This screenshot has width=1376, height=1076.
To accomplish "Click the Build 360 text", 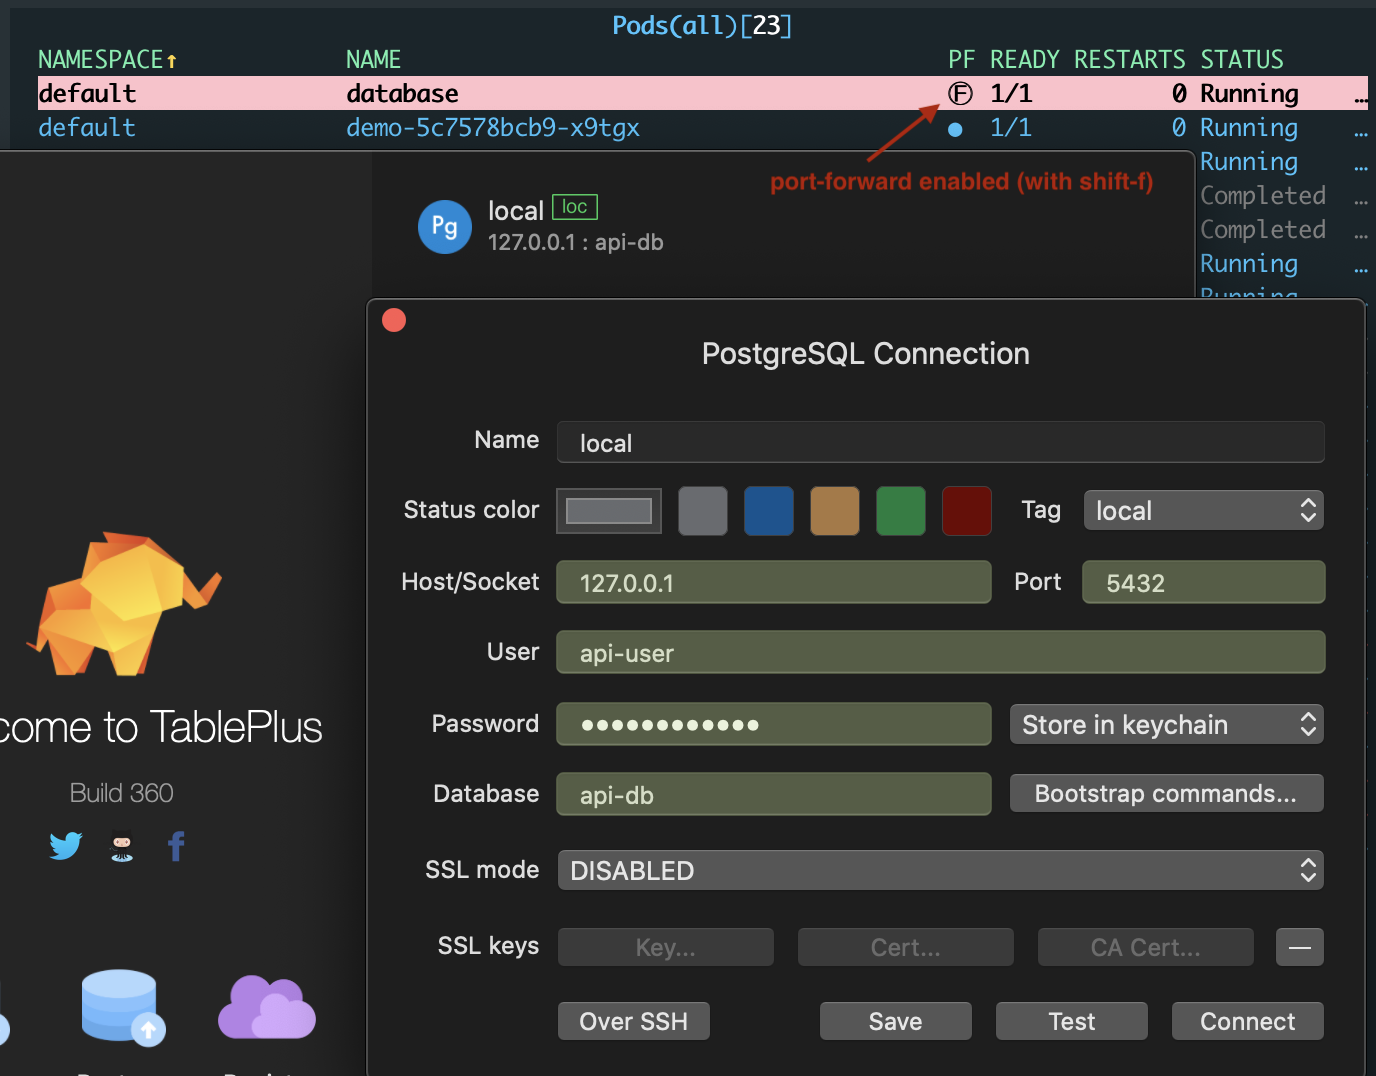I will (122, 793).
